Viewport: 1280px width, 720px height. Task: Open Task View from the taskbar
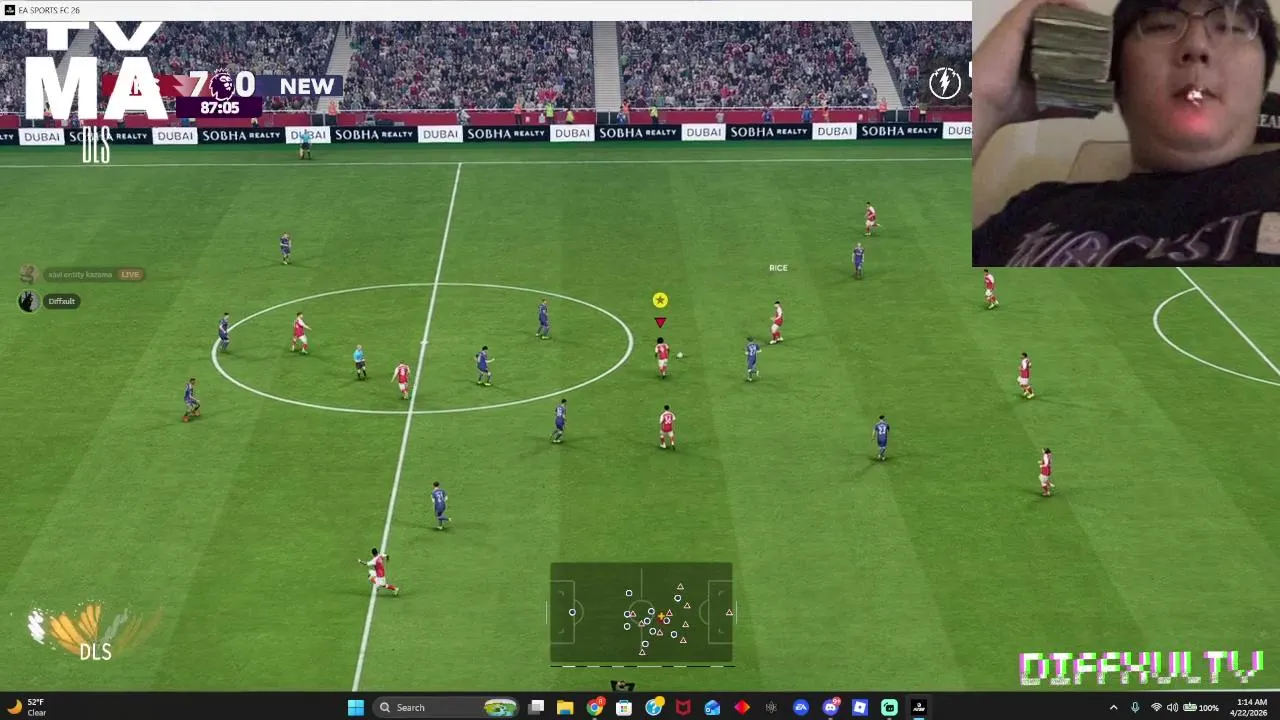tap(536, 707)
